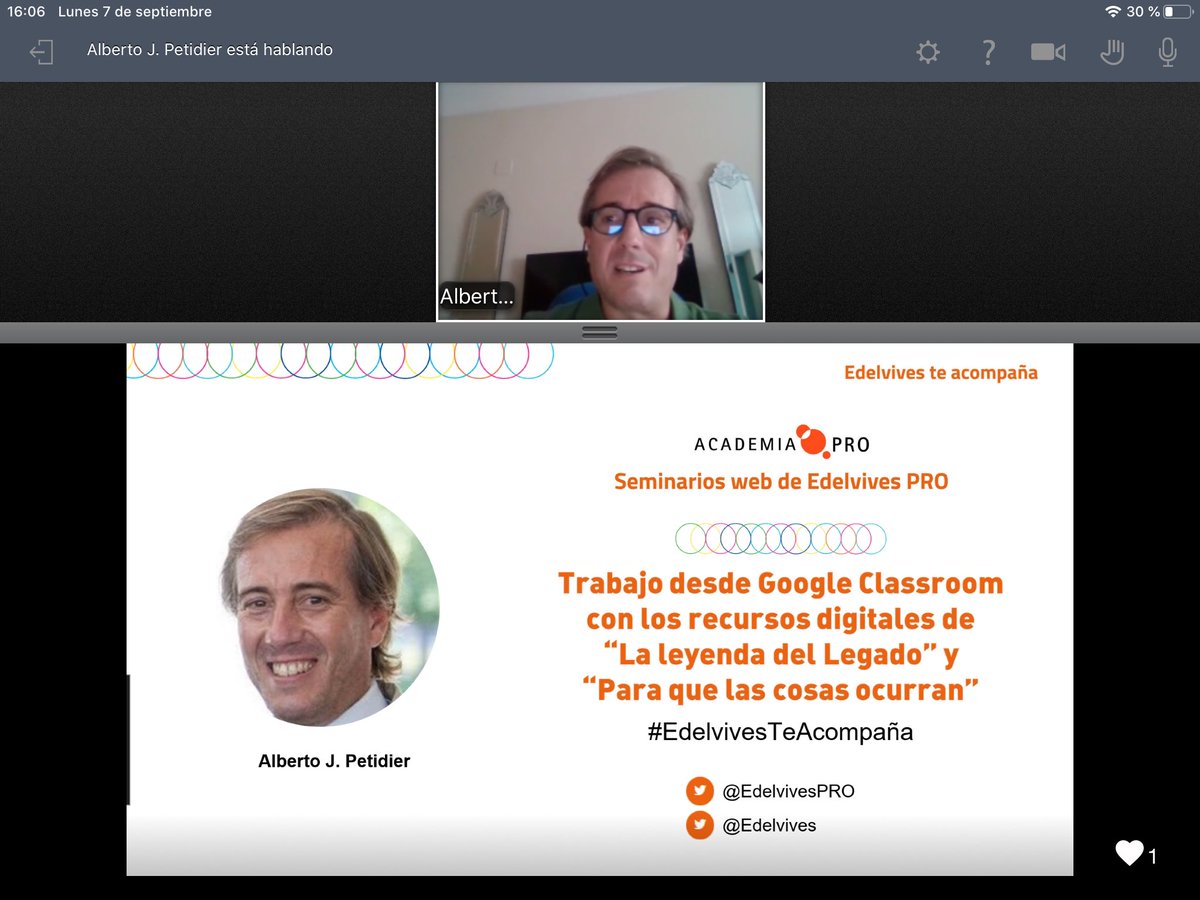Click 'Seminarios web de Edelvives PRO' heading

point(781,481)
